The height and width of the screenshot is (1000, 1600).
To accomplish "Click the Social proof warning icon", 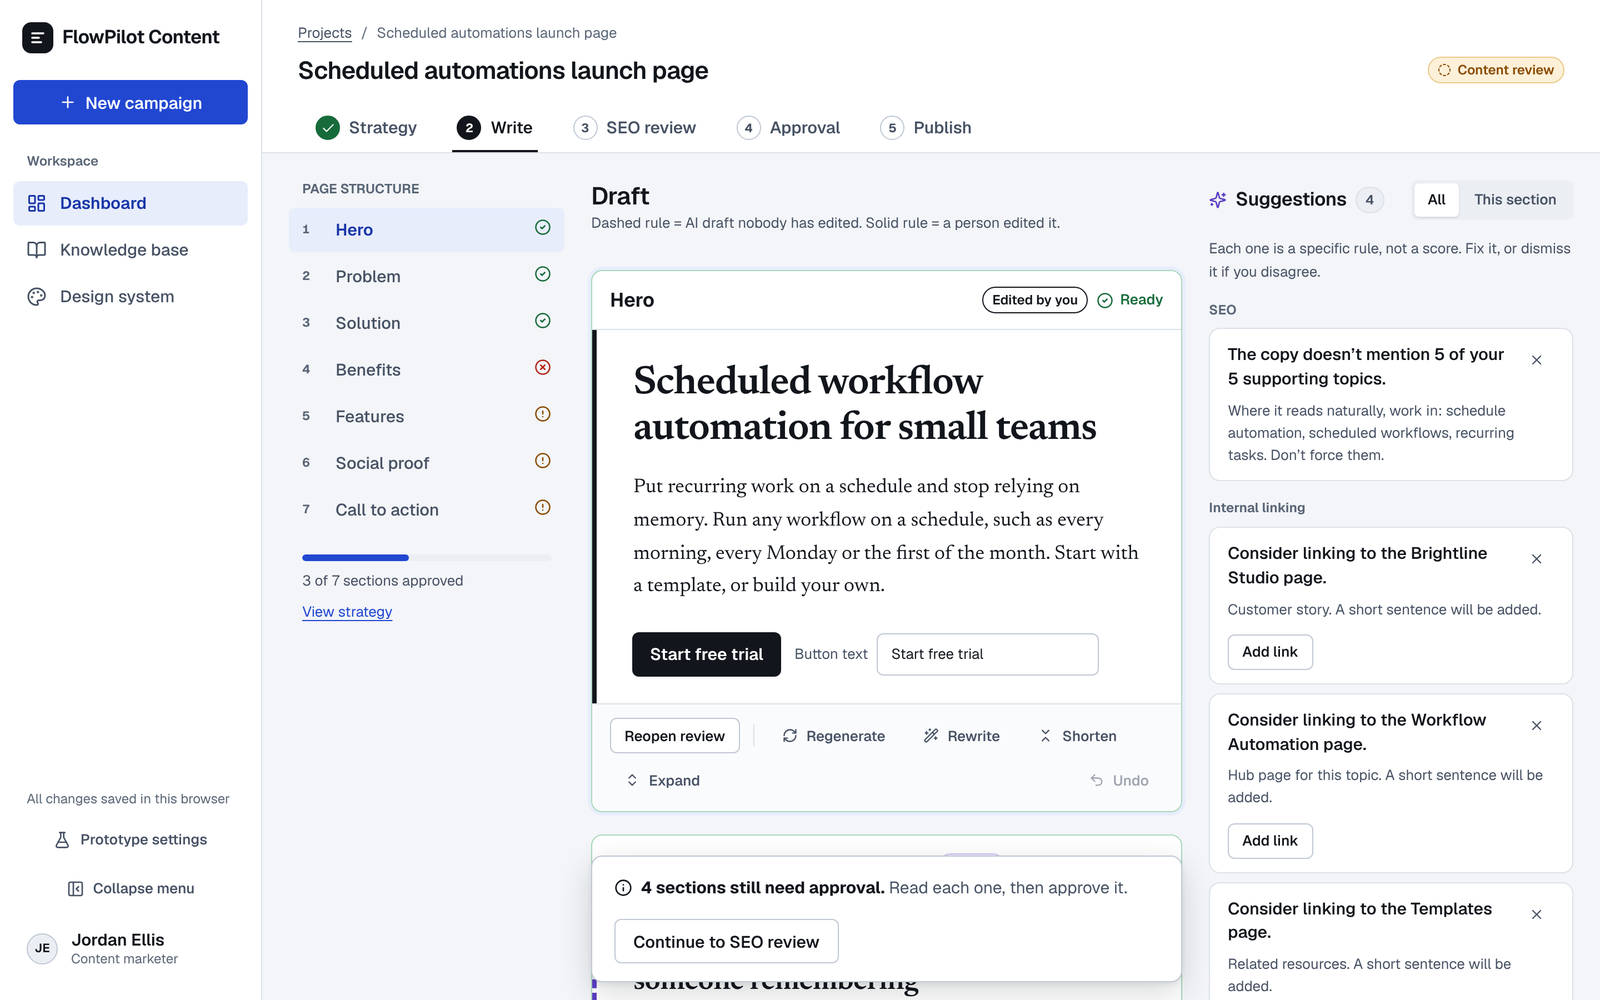I will click(x=543, y=461).
